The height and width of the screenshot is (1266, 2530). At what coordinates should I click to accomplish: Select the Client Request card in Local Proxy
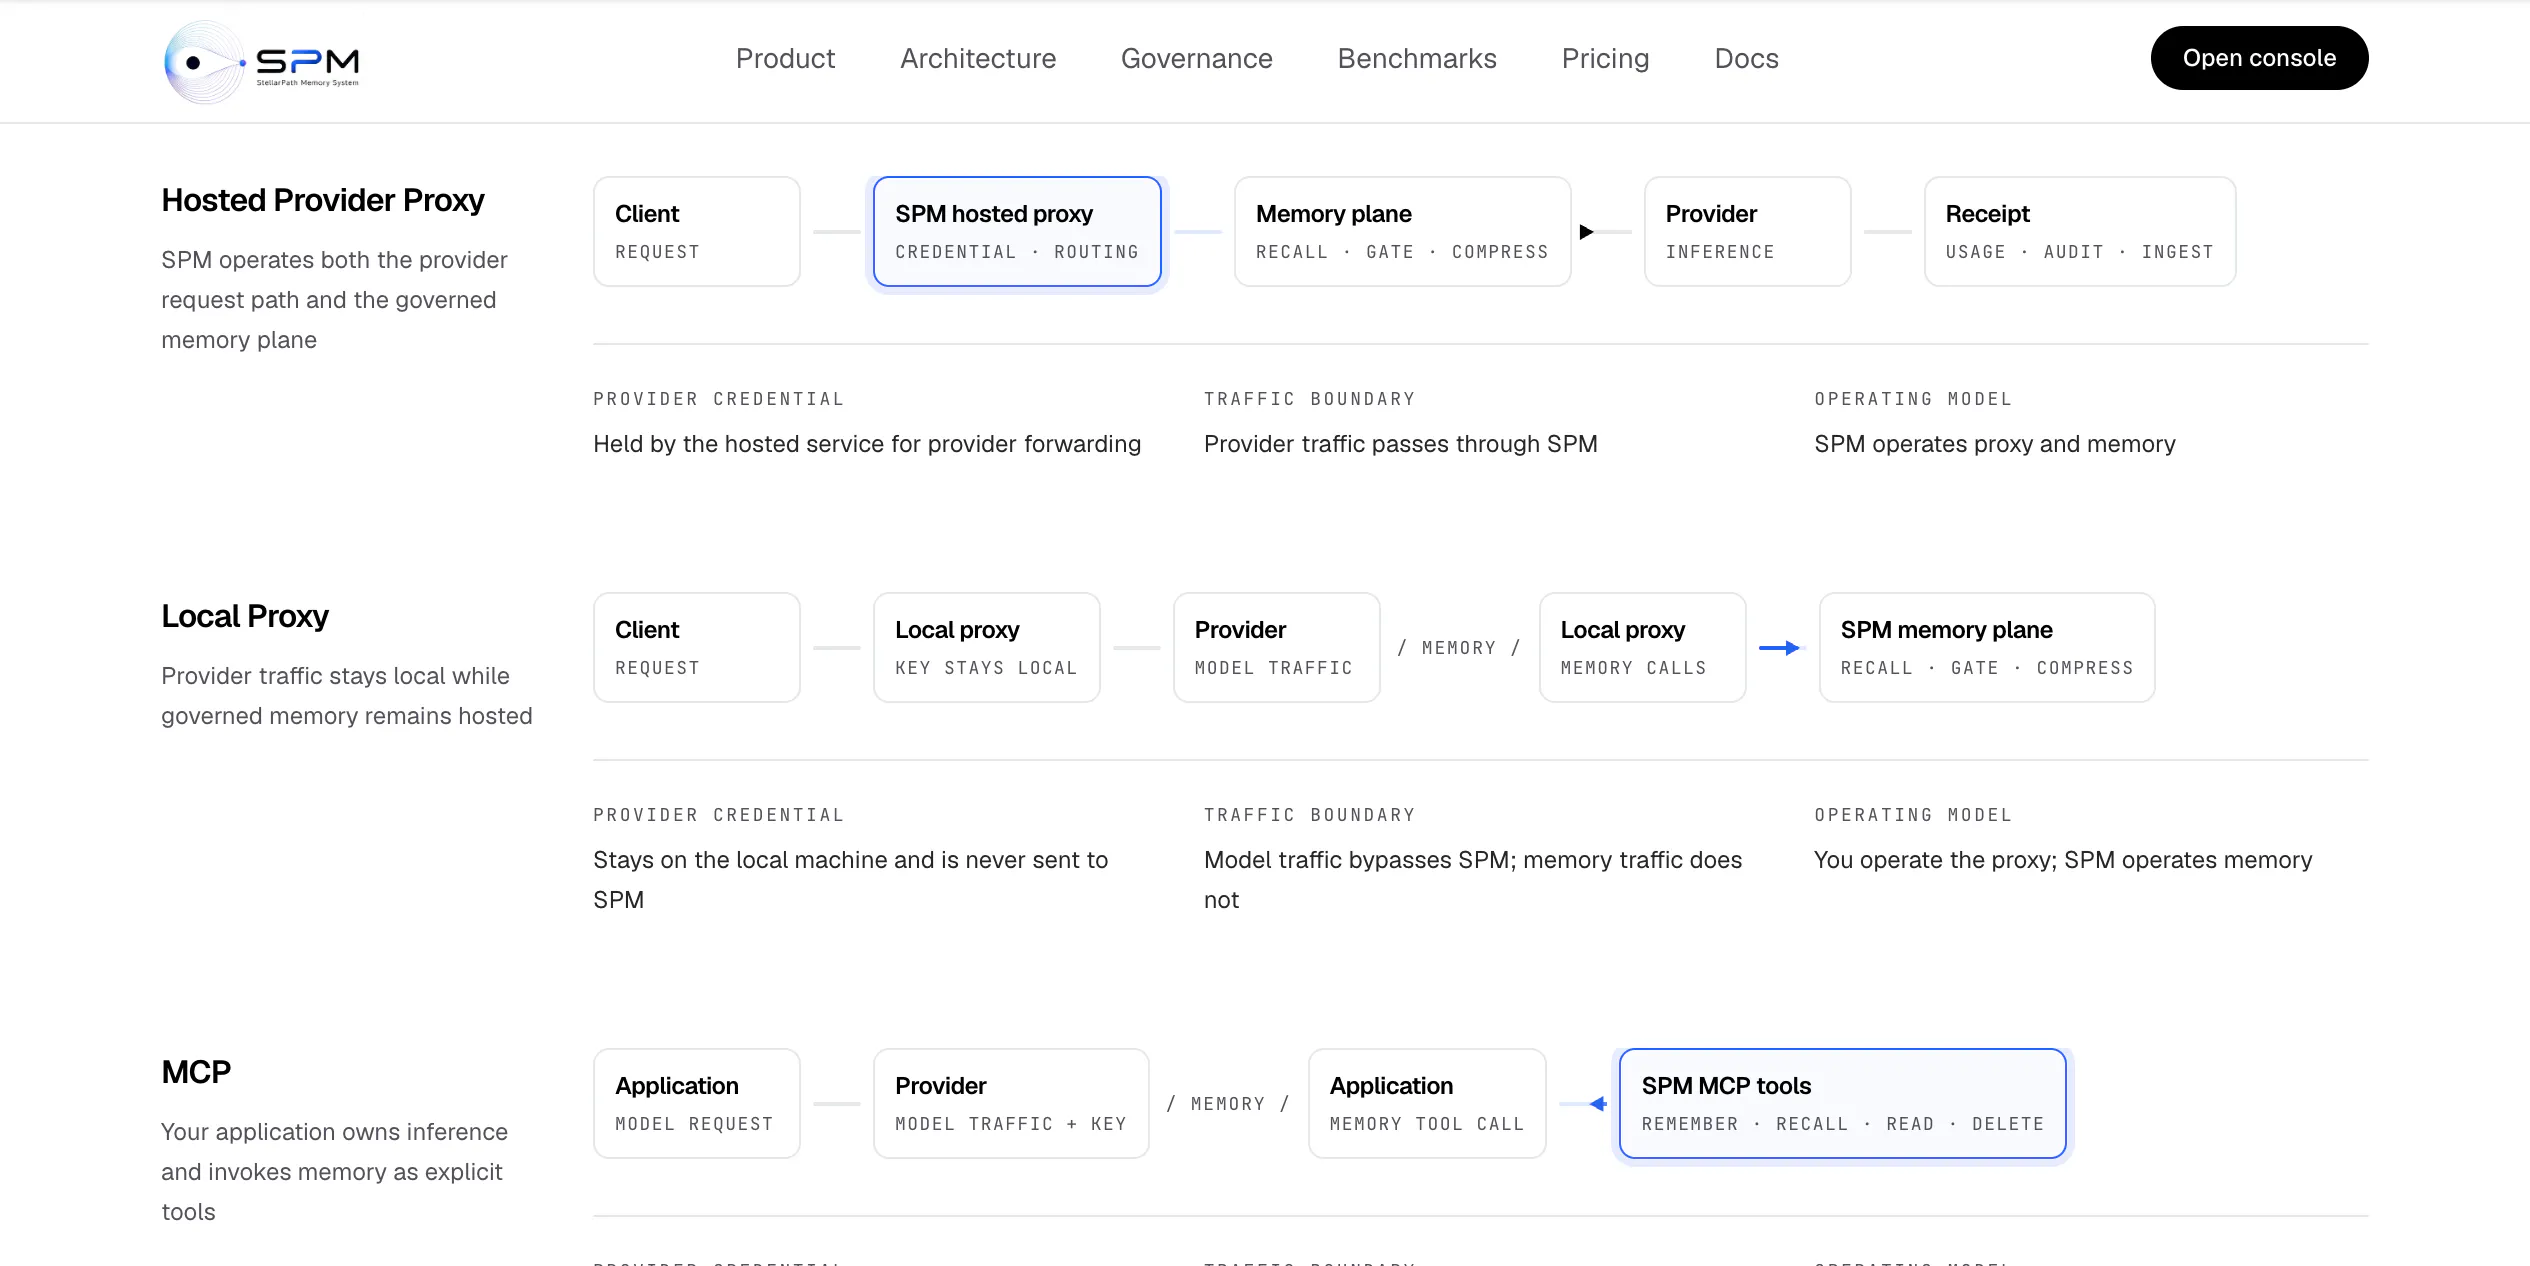pyautogui.click(x=697, y=648)
